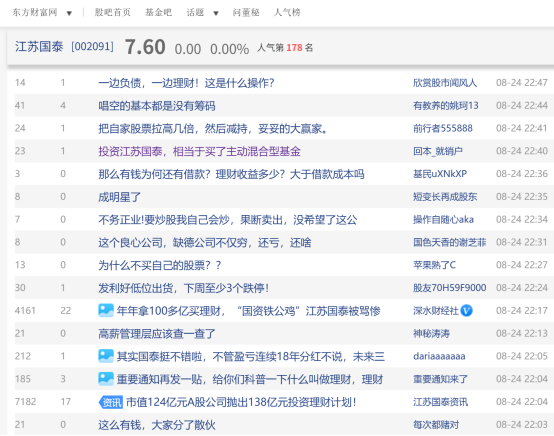The height and width of the screenshot is (436, 554).
Task: Visit author 神秘涛涛 profile
Action: click(431, 334)
